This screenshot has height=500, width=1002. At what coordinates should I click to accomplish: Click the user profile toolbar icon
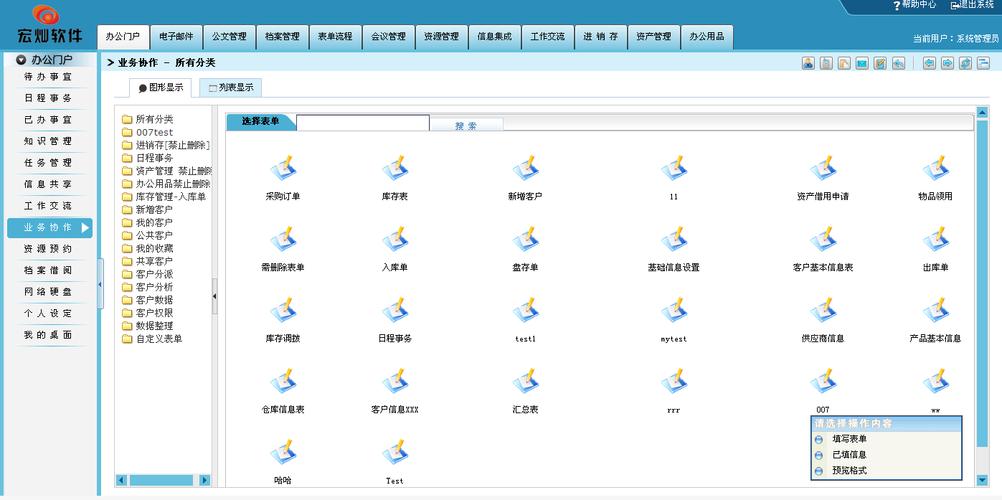[x=808, y=63]
